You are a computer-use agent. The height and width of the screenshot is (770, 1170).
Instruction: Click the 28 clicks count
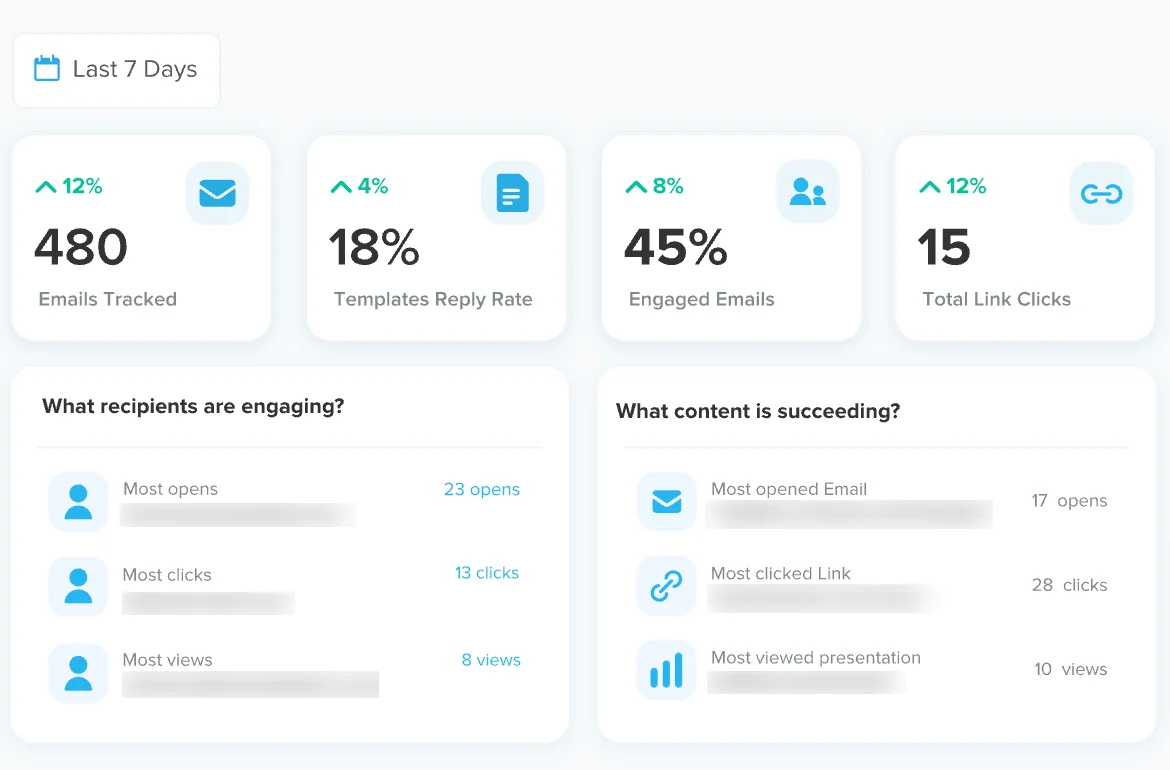1069,585
